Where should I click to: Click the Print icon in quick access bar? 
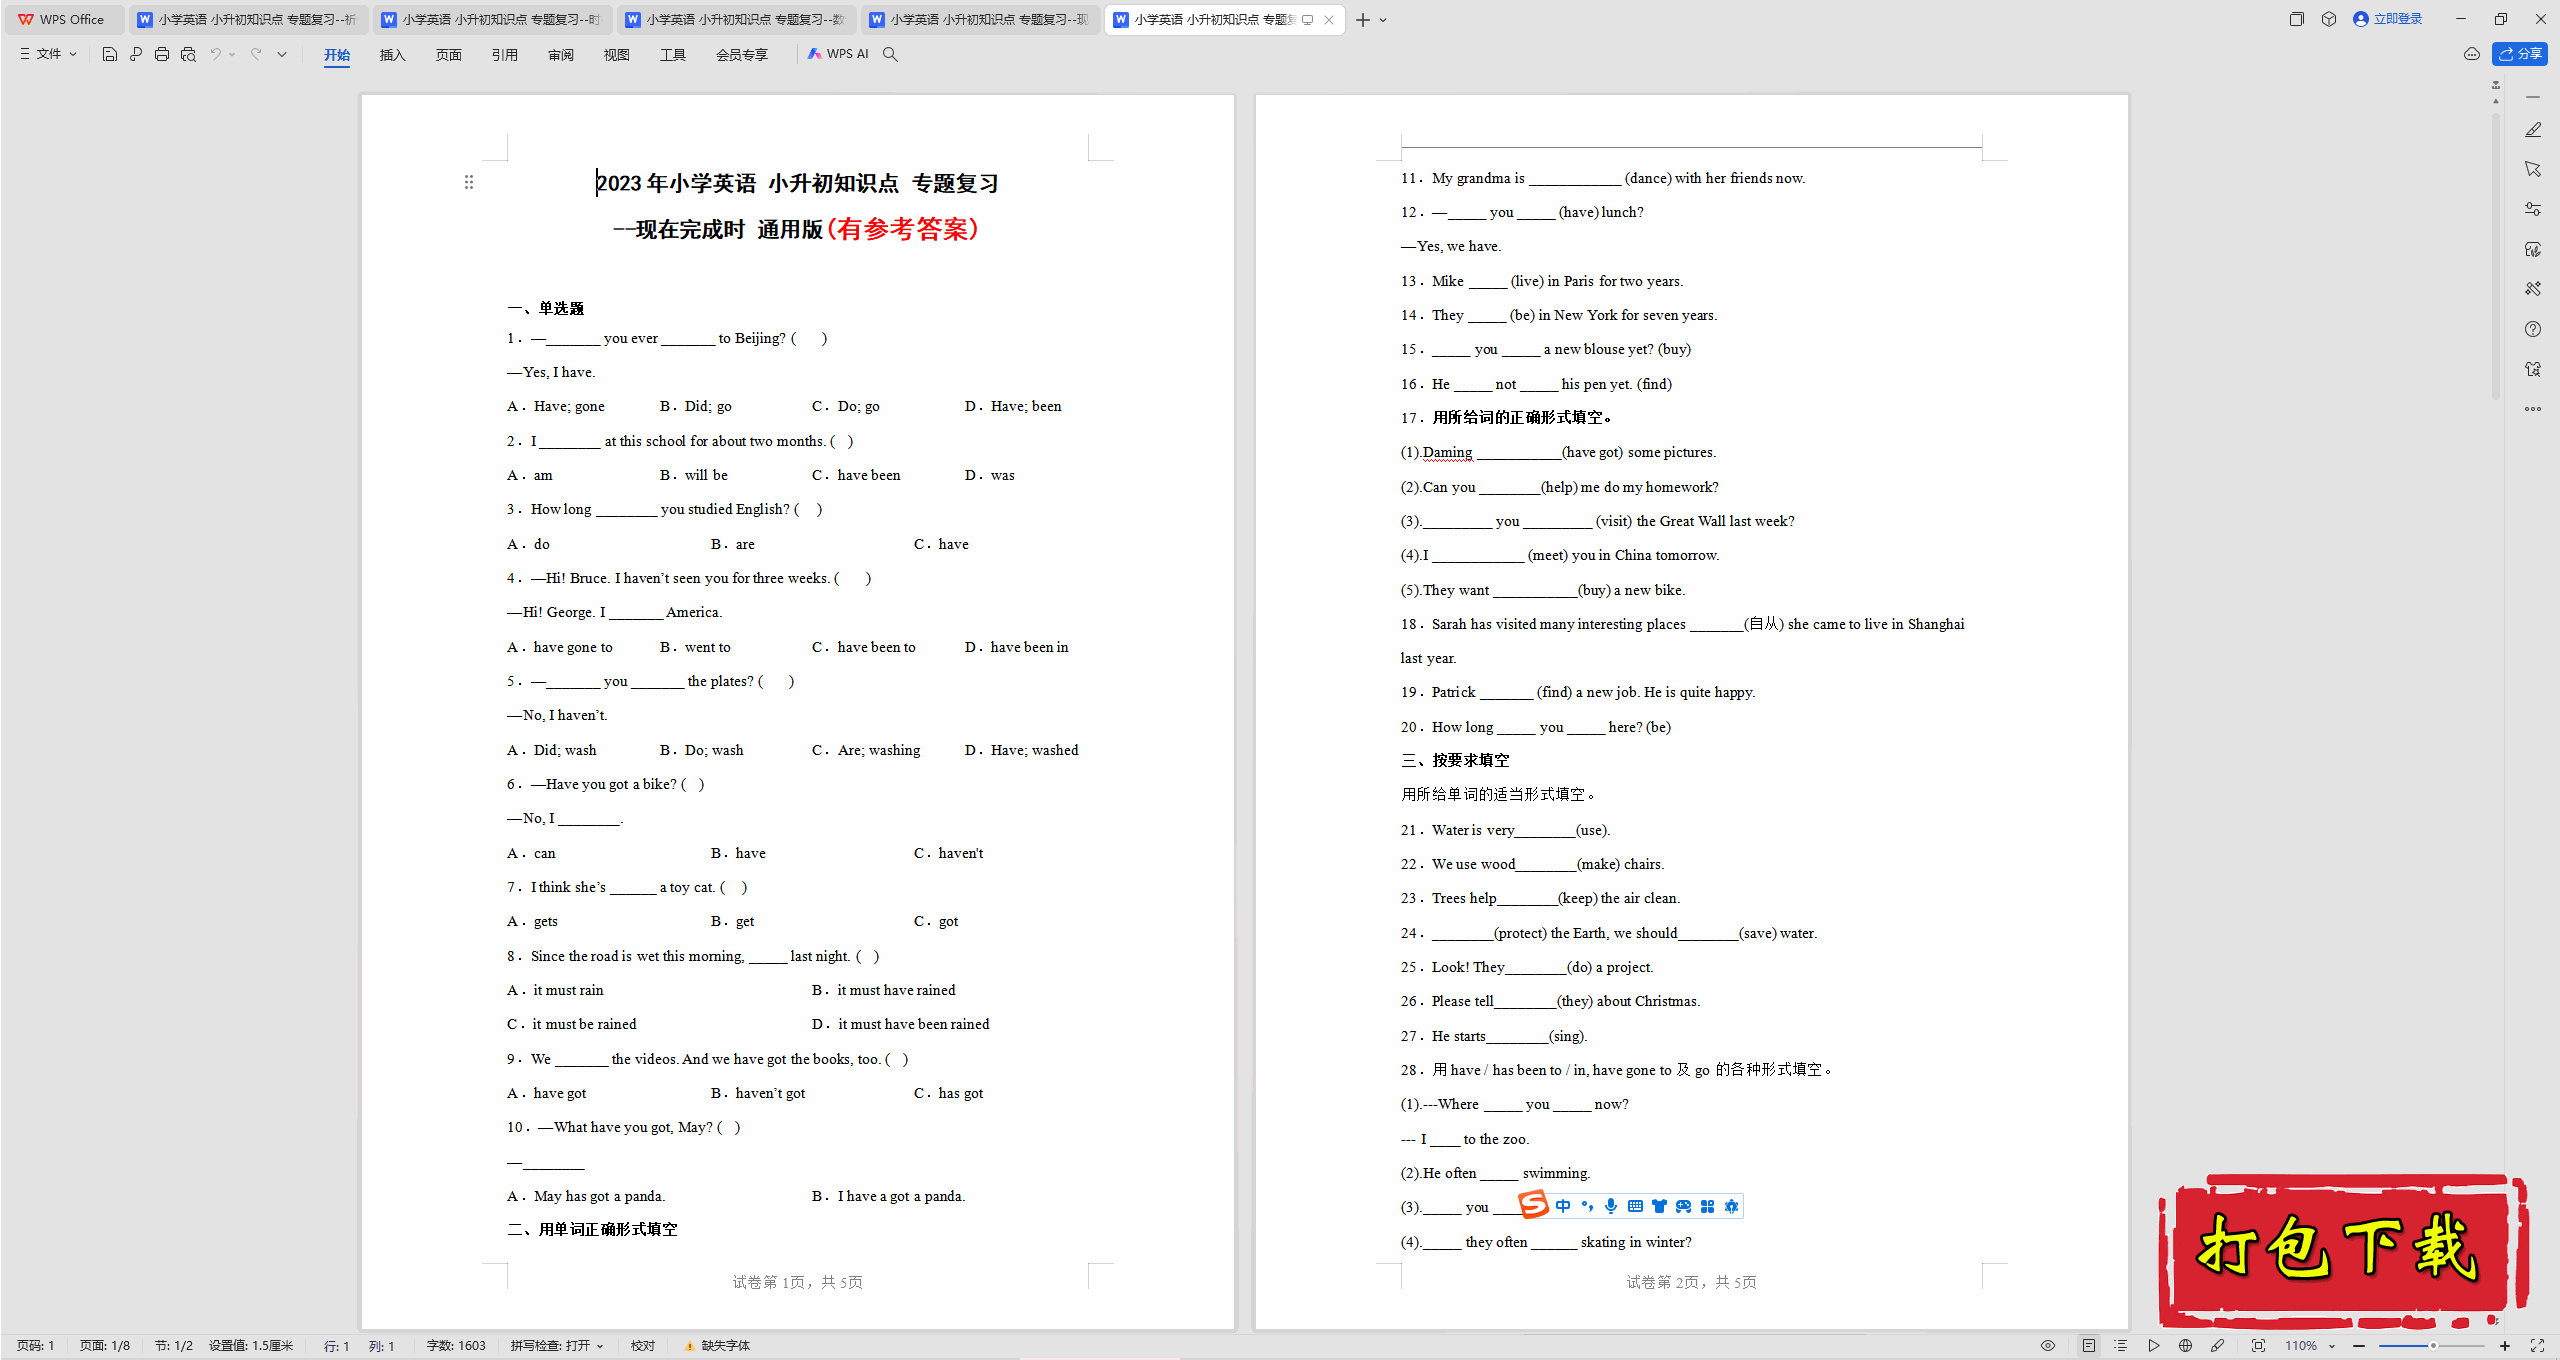pyautogui.click(x=161, y=54)
